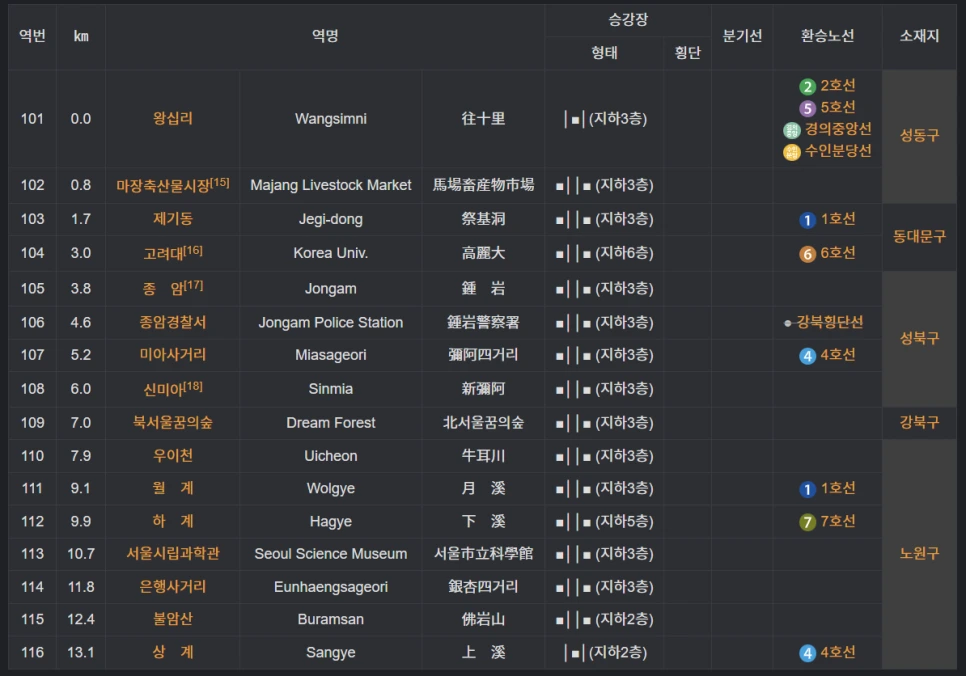Open footnote 15 on Majang Livestock Market
Image resolution: width=966 pixels, height=676 pixels.
click(x=219, y=184)
